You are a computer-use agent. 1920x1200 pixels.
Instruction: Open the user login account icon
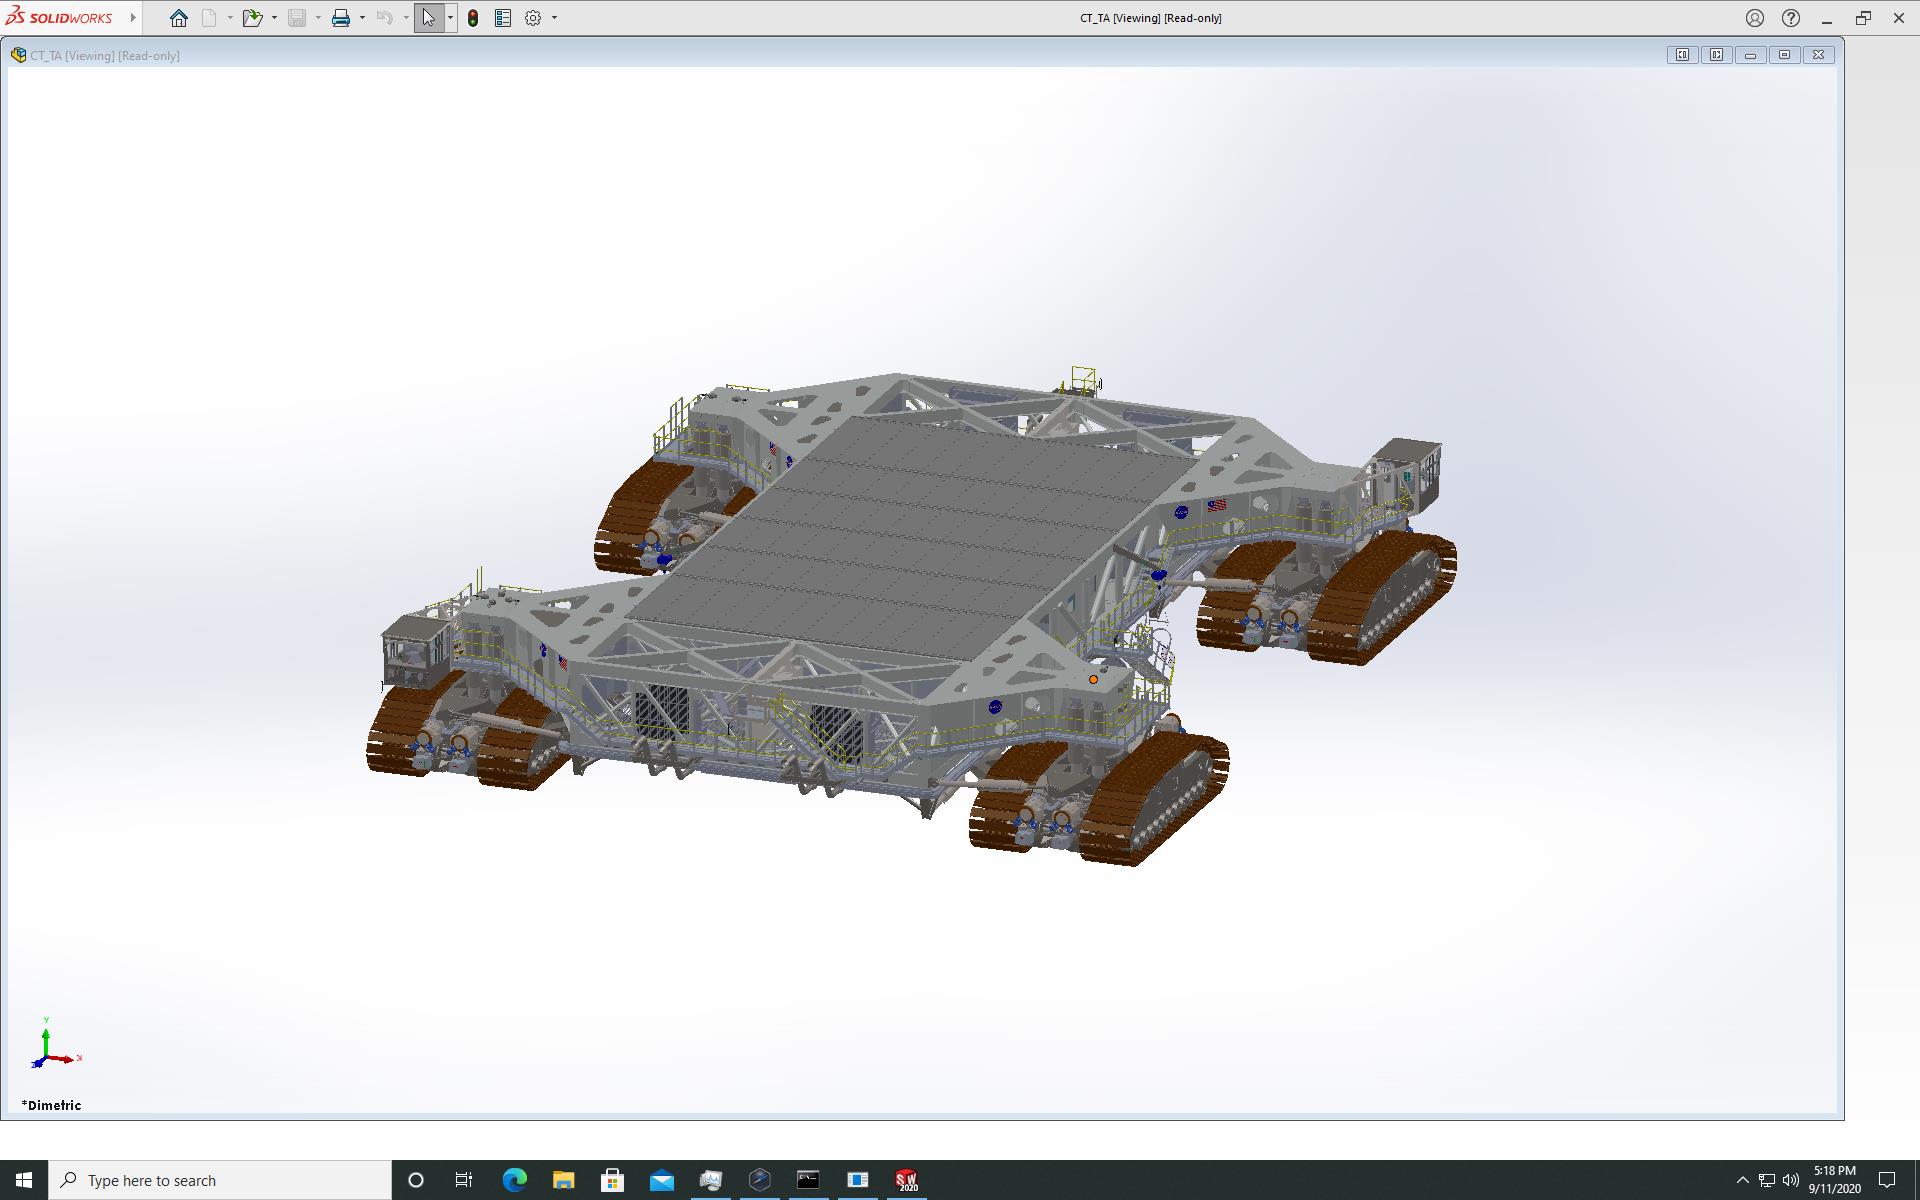point(1755,18)
